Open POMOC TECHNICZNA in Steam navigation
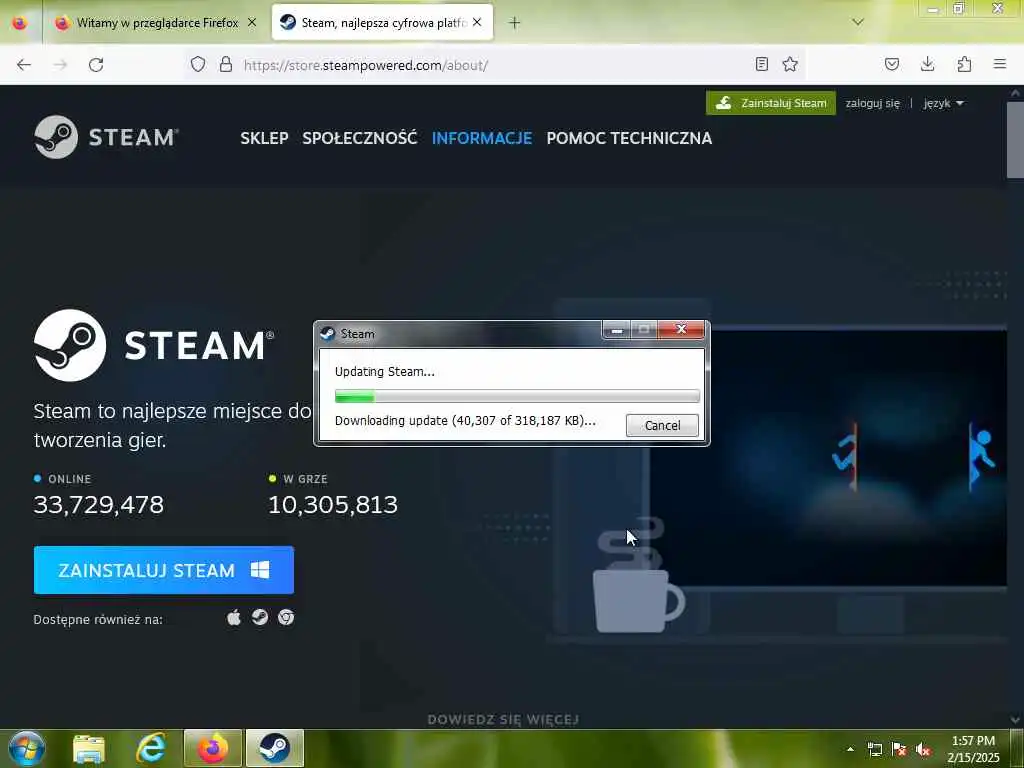This screenshot has height=768, width=1024. coord(629,138)
